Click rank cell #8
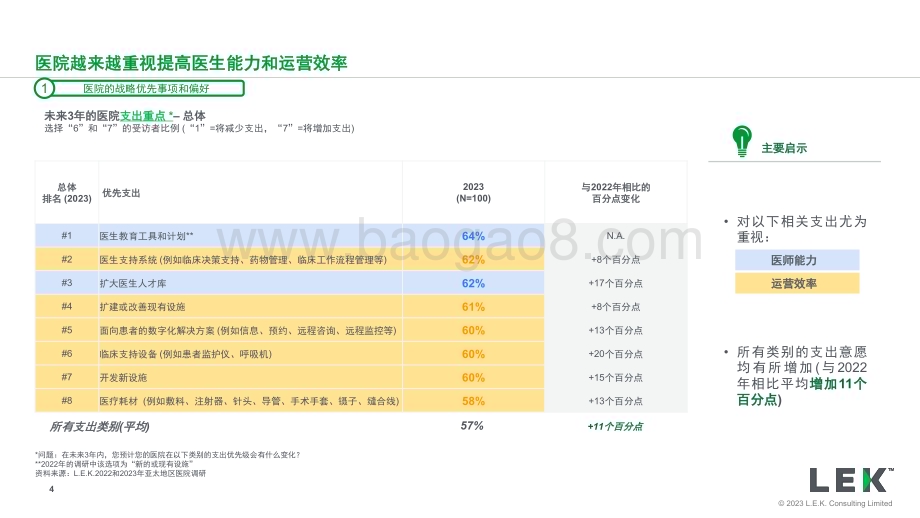The height and width of the screenshot is (518, 920). (67, 400)
